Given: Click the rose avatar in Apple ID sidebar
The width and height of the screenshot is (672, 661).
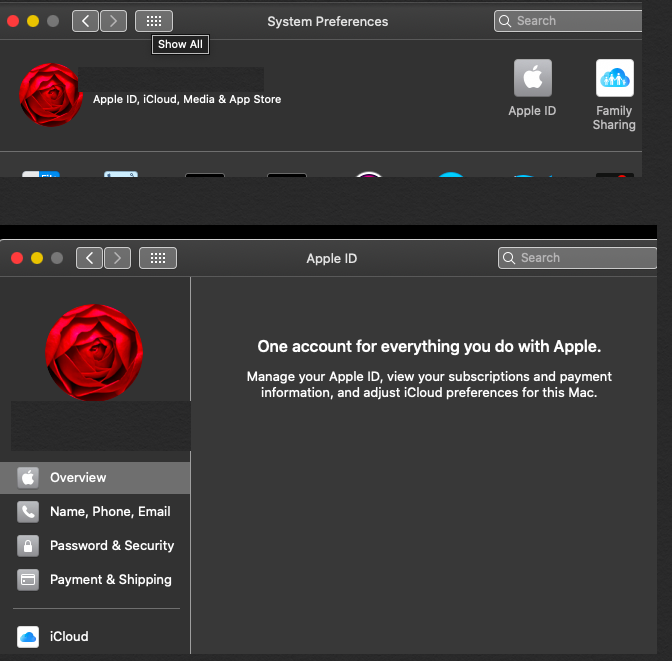Looking at the screenshot, I should pos(94,352).
